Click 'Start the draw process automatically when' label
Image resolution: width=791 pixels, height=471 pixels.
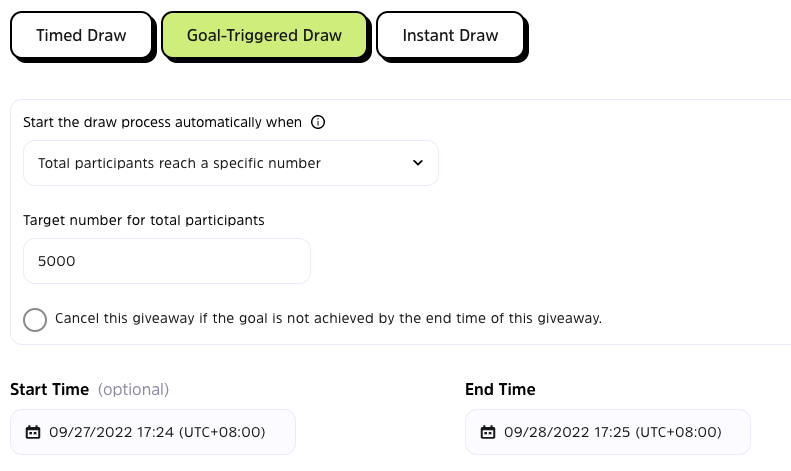(x=162, y=123)
